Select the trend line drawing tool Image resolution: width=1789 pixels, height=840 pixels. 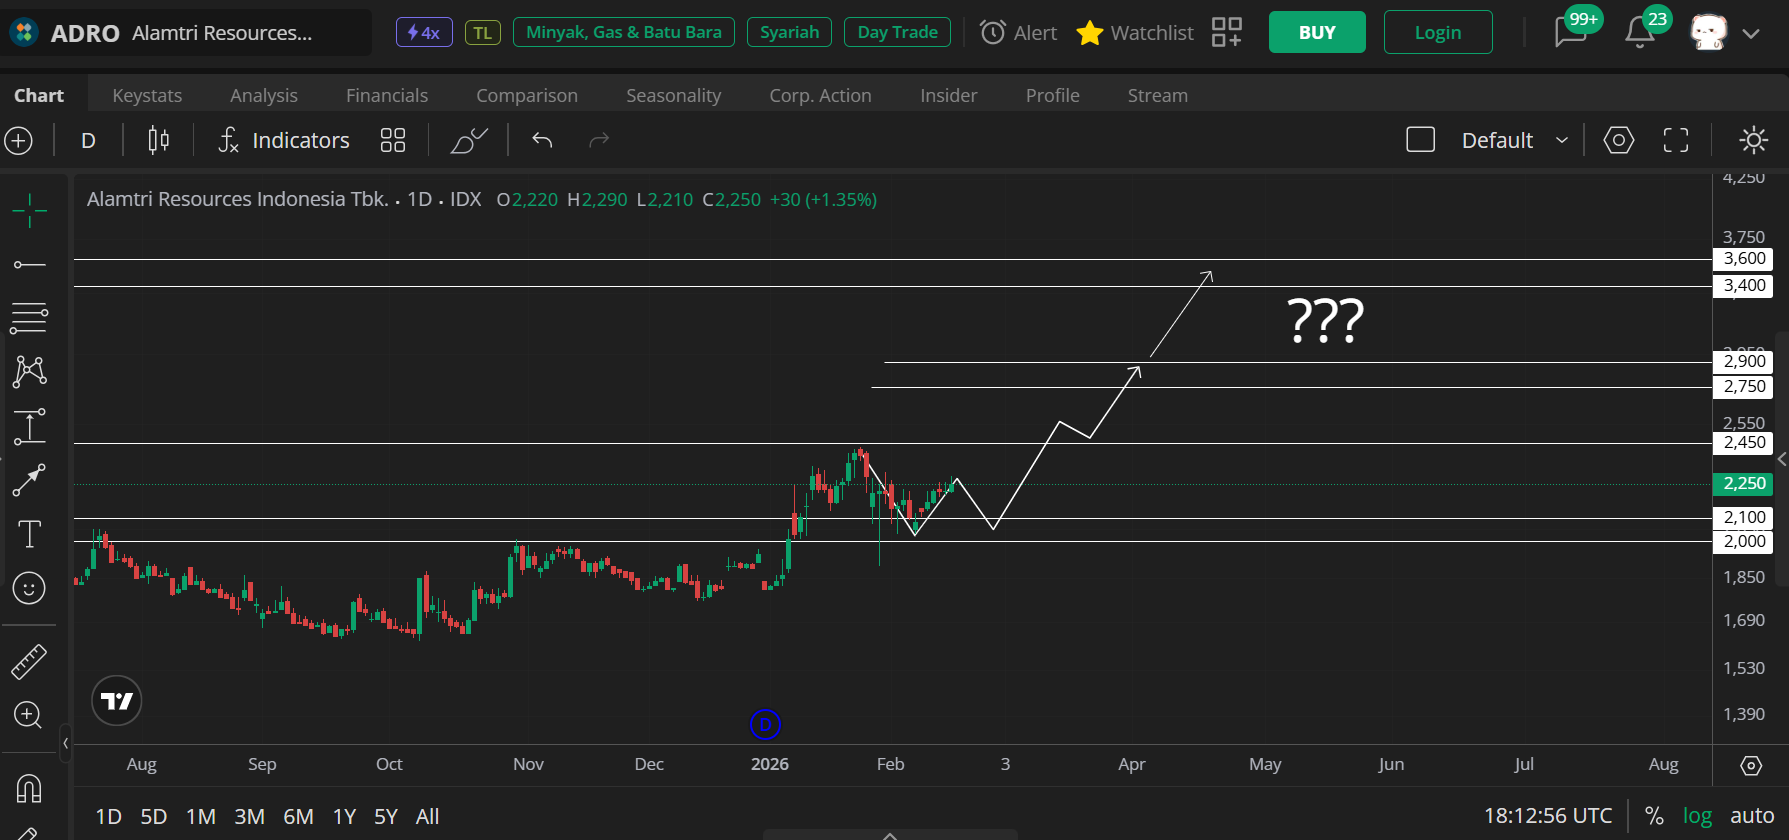pos(29,265)
